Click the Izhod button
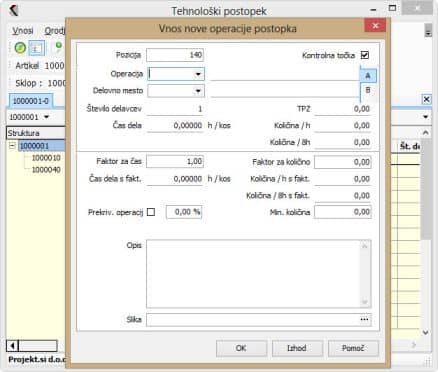Screen dimensions: 438x372 click(297, 348)
